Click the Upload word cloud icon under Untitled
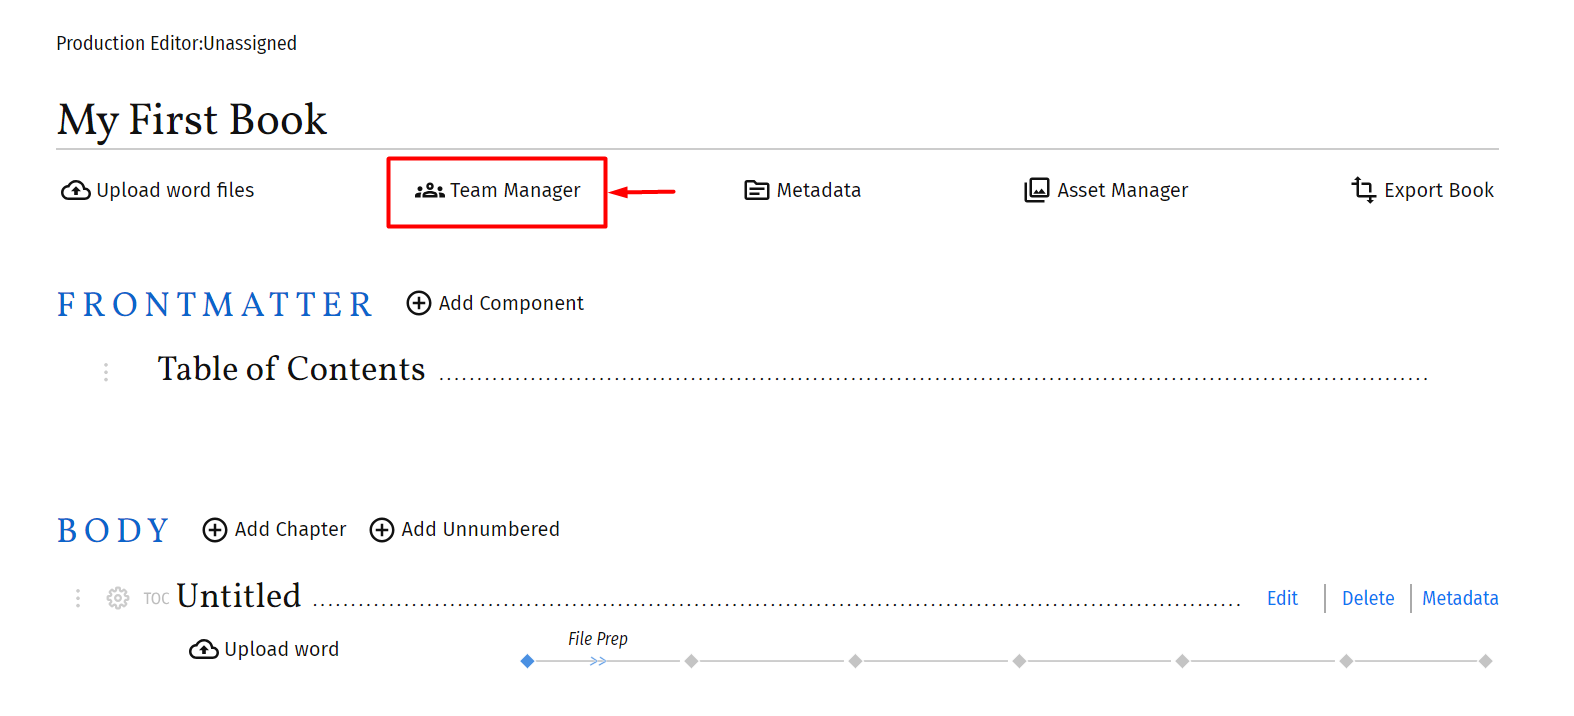The image size is (1574, 716). click(204, 650)
